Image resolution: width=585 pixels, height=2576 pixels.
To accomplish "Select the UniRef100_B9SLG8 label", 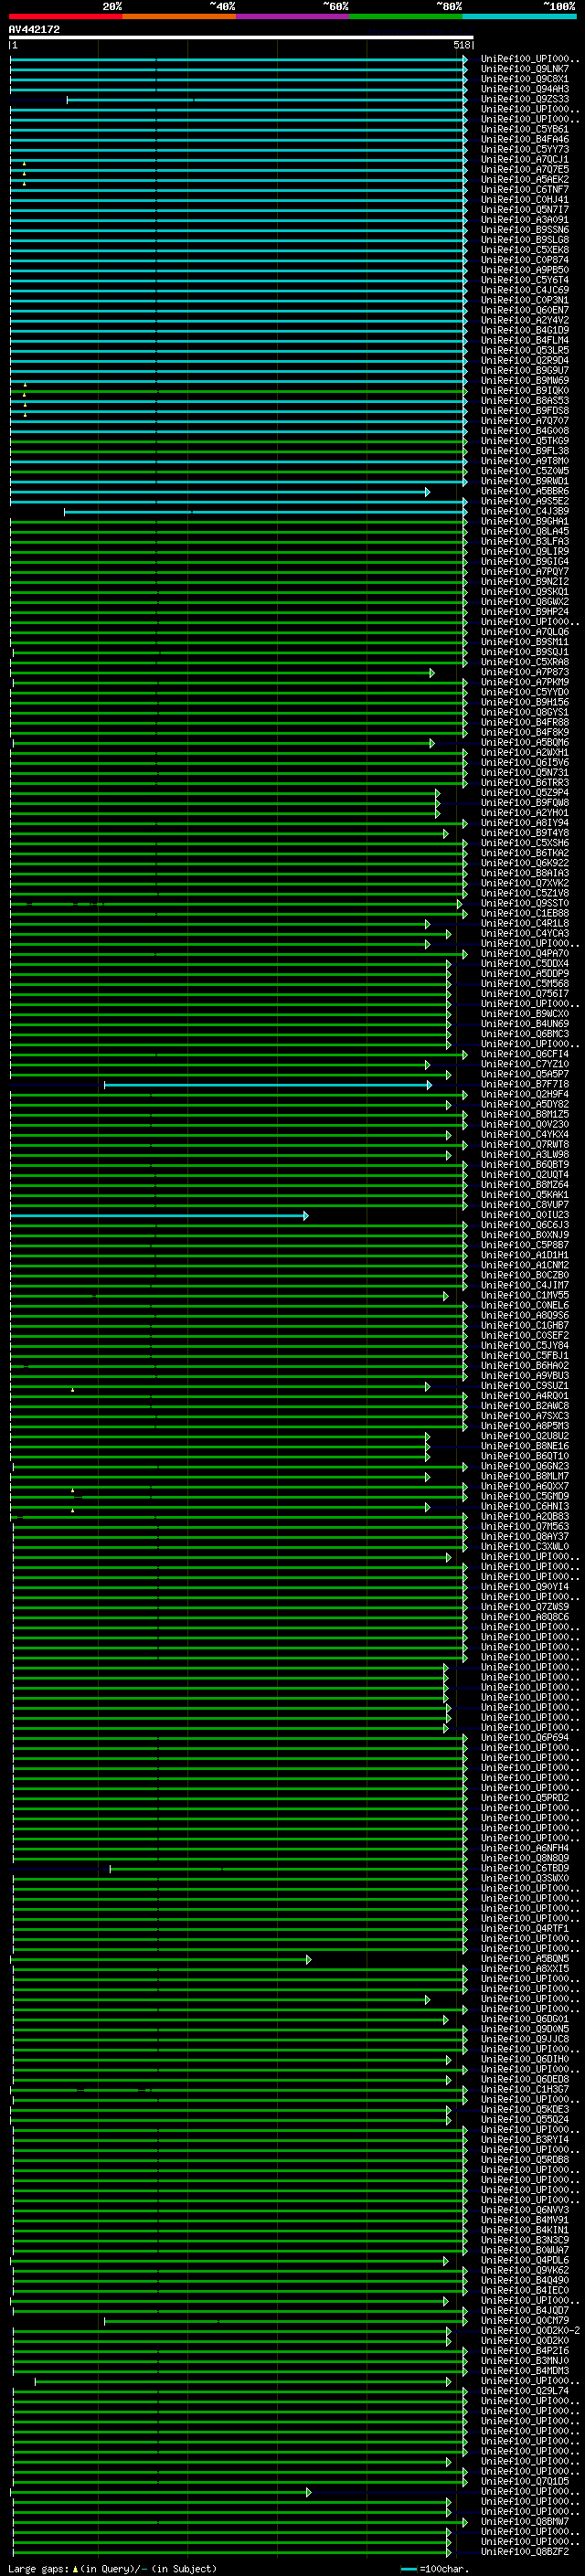I will (525, 240).
